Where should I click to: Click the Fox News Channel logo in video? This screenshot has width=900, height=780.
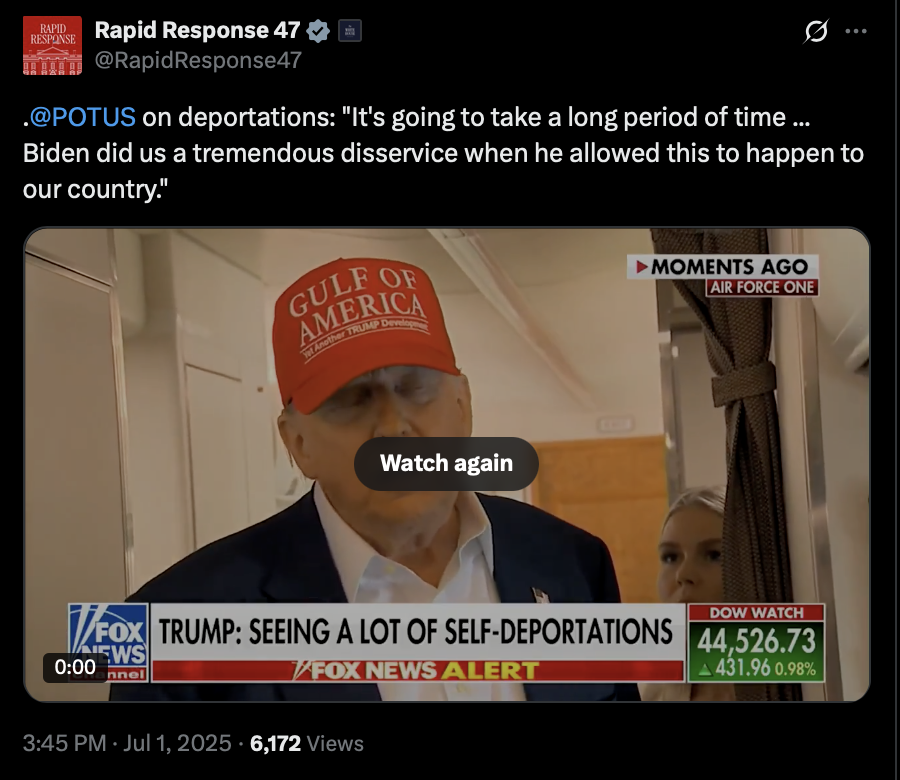coord(108,643)
